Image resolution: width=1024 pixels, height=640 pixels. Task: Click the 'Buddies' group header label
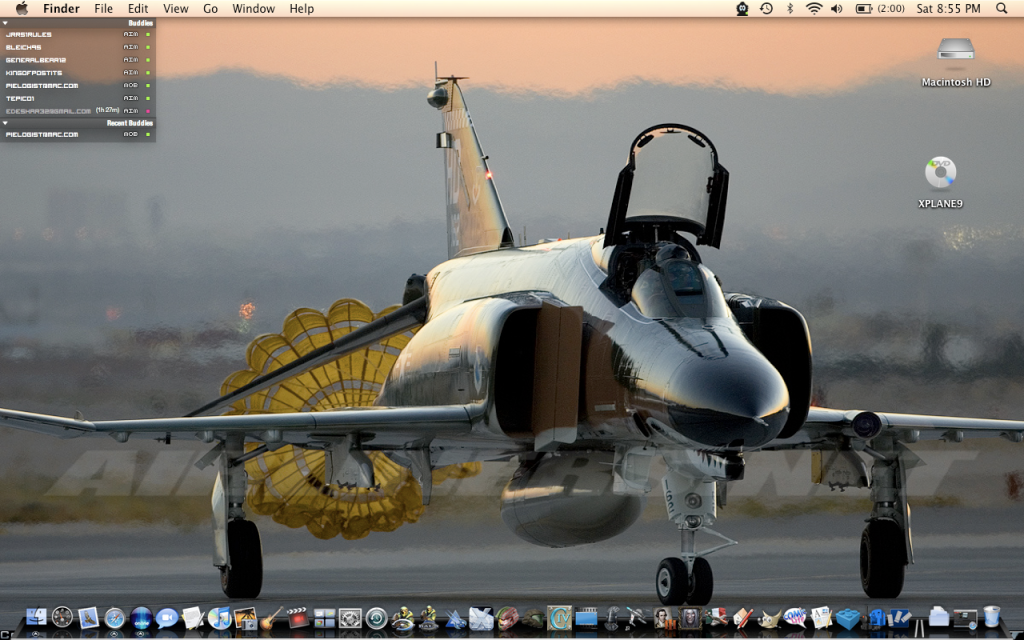pos(140,23)
